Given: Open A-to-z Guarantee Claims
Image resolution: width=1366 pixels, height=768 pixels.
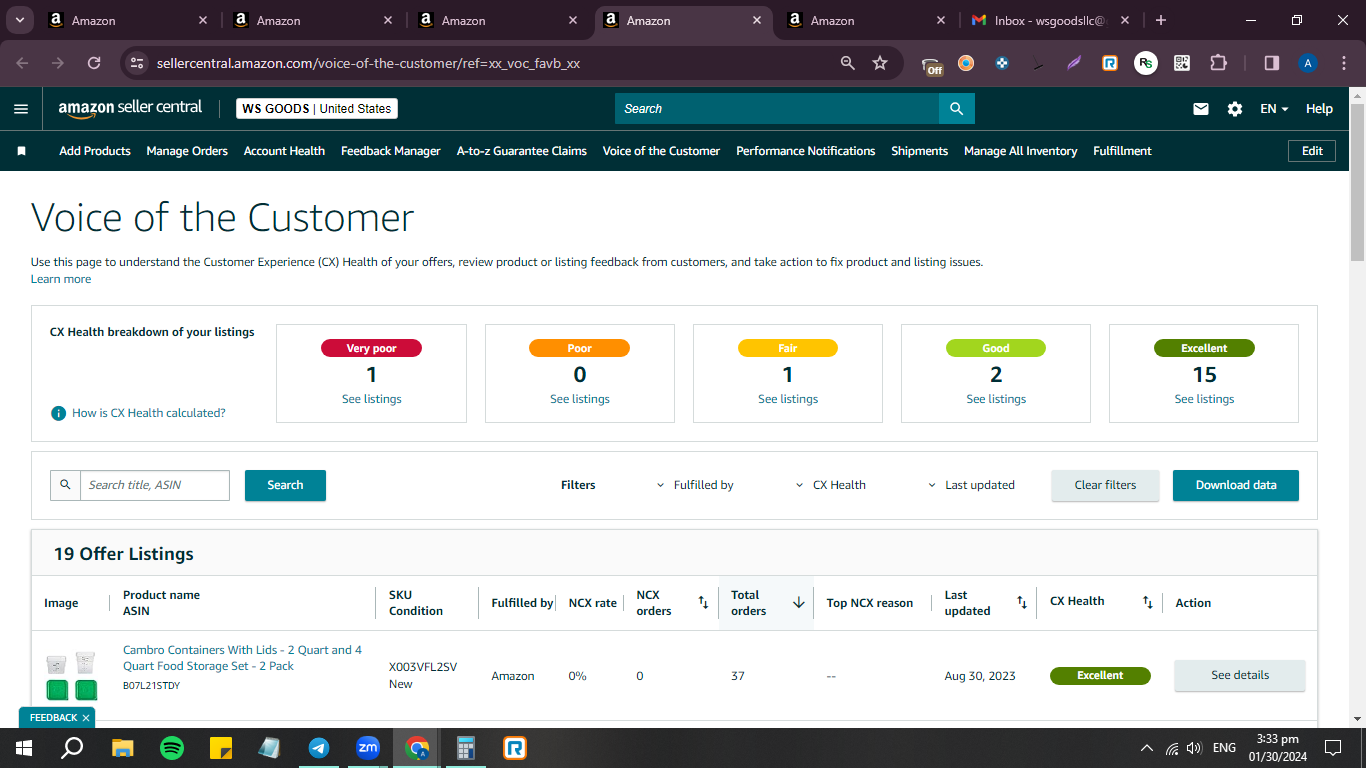Looking at the screenshot, I should pyautogui.click(x=522, y=151).
